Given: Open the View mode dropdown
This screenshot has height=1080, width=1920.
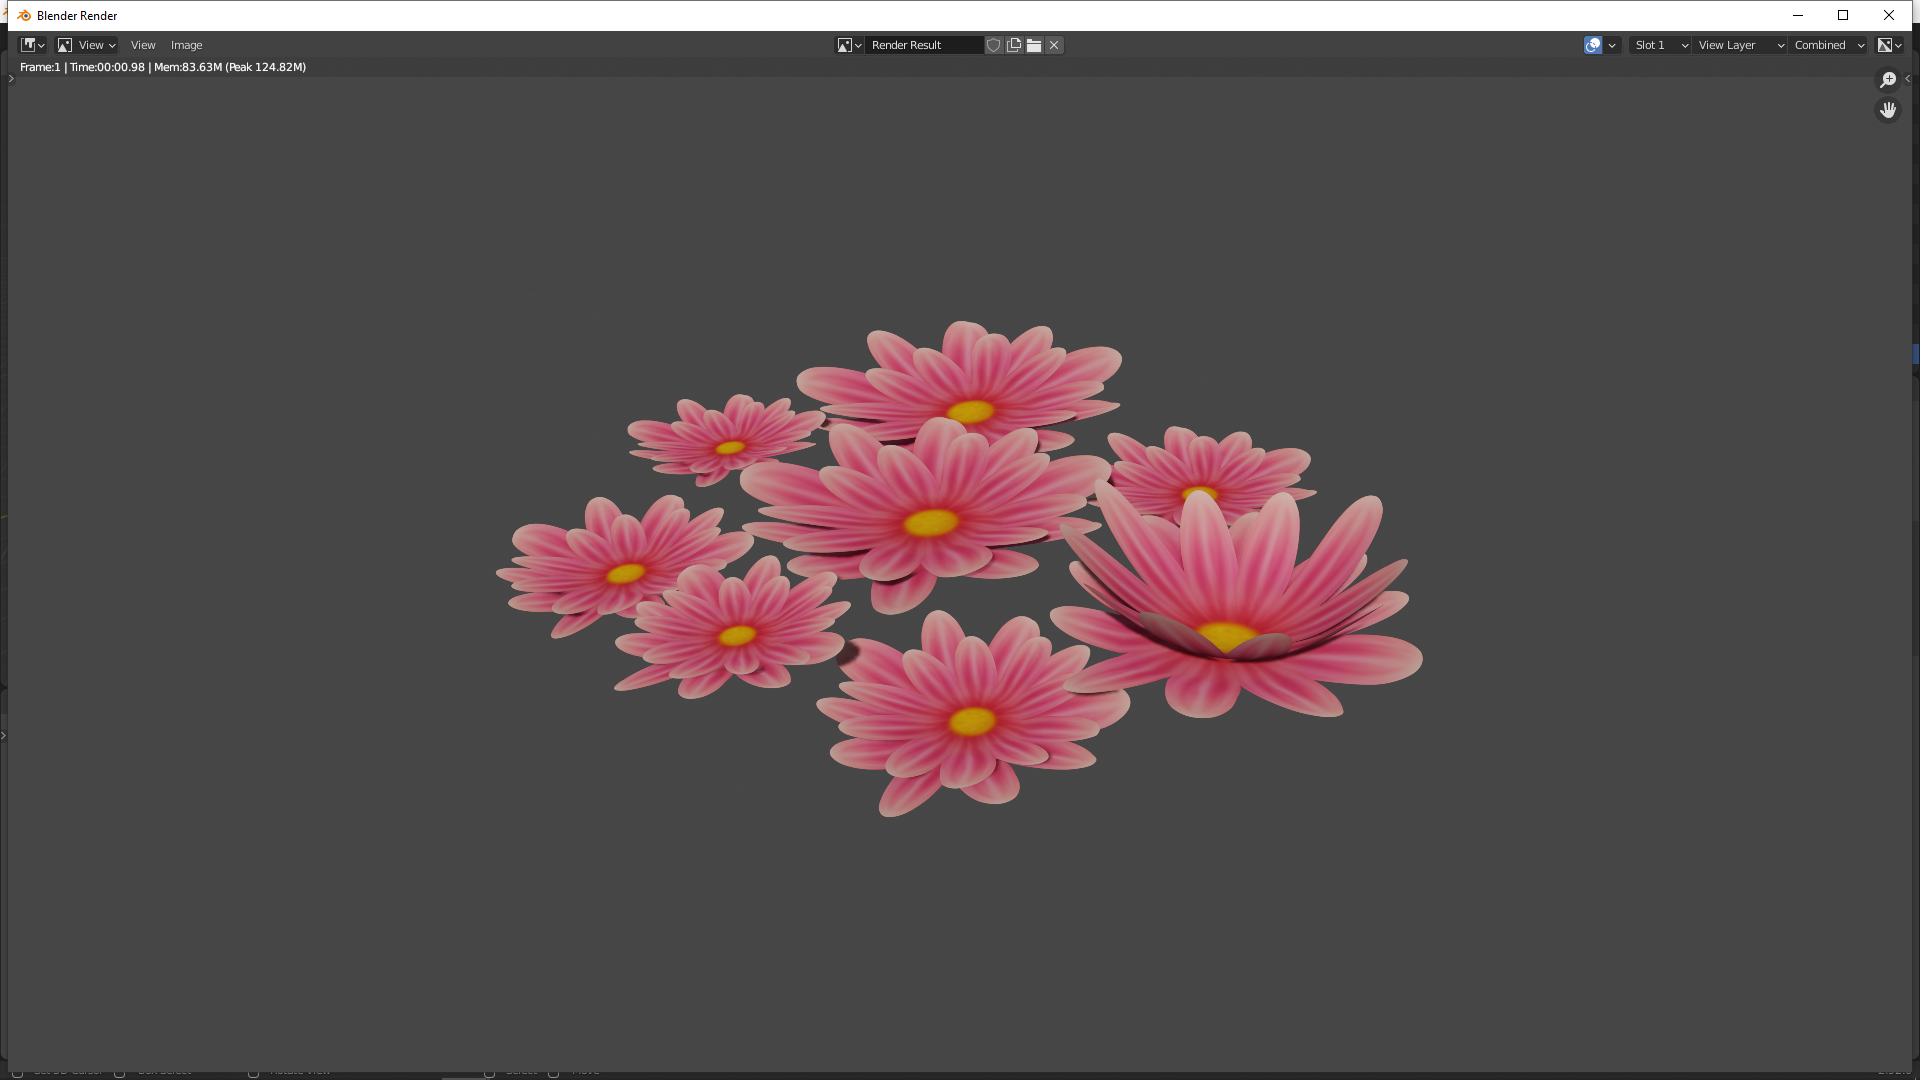Looking at the screenshot, I should (x=87, y=45).
